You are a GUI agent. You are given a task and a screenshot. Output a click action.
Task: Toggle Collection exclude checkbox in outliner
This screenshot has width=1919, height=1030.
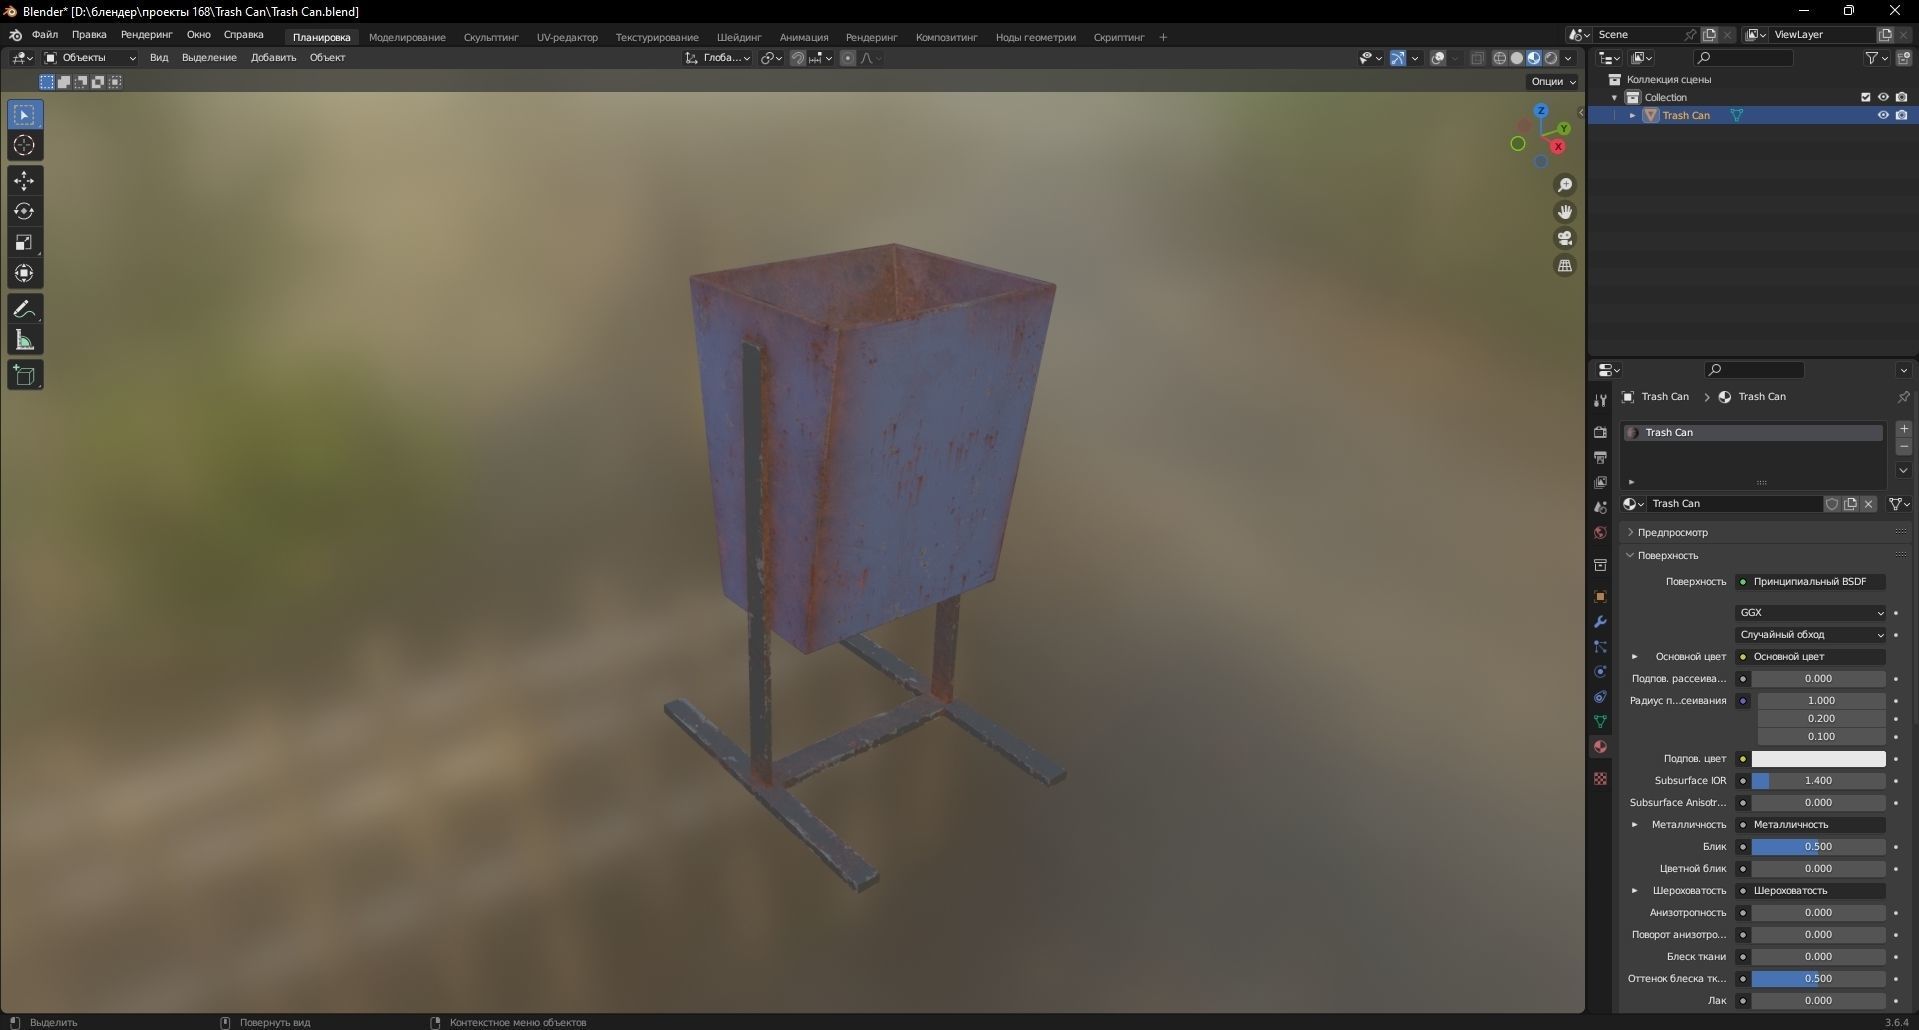[1865, 97]
